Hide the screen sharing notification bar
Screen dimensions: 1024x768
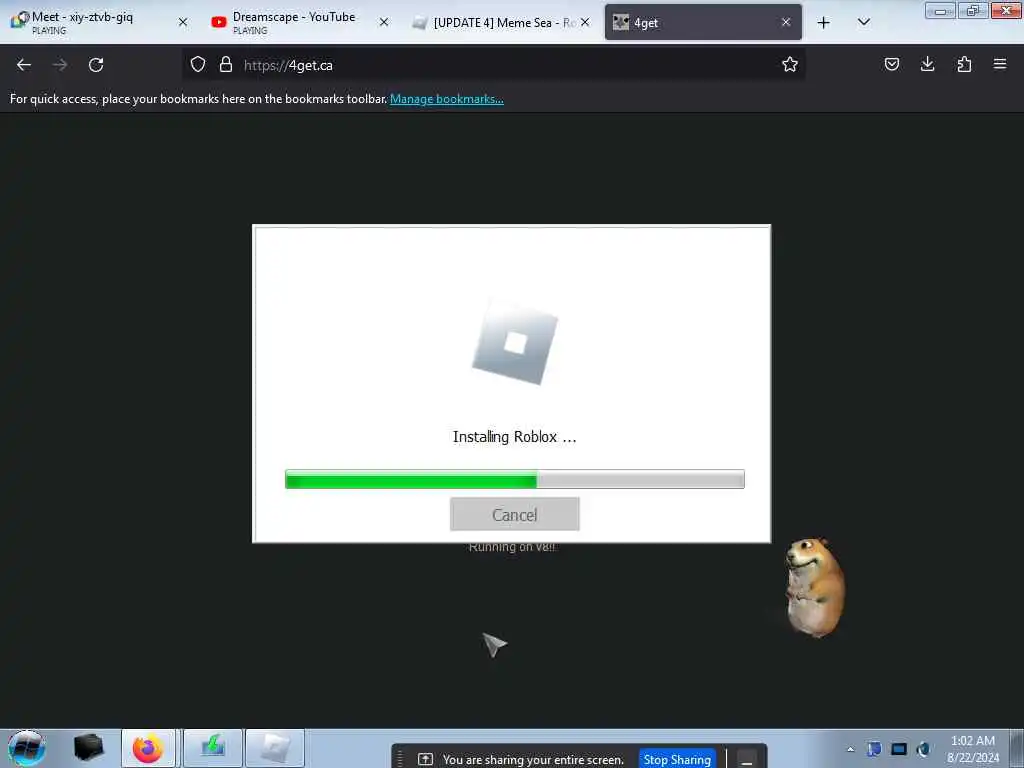click(746, 760)
